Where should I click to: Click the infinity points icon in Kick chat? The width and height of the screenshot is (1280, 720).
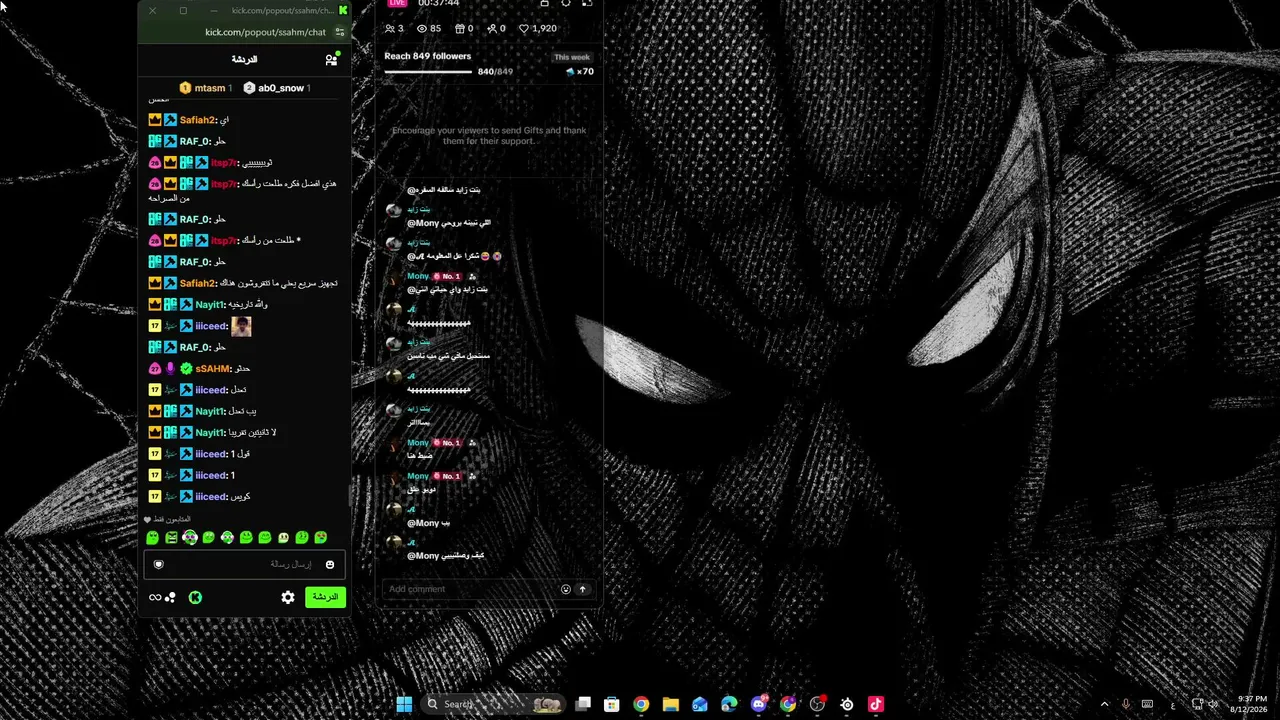point(155,597)
